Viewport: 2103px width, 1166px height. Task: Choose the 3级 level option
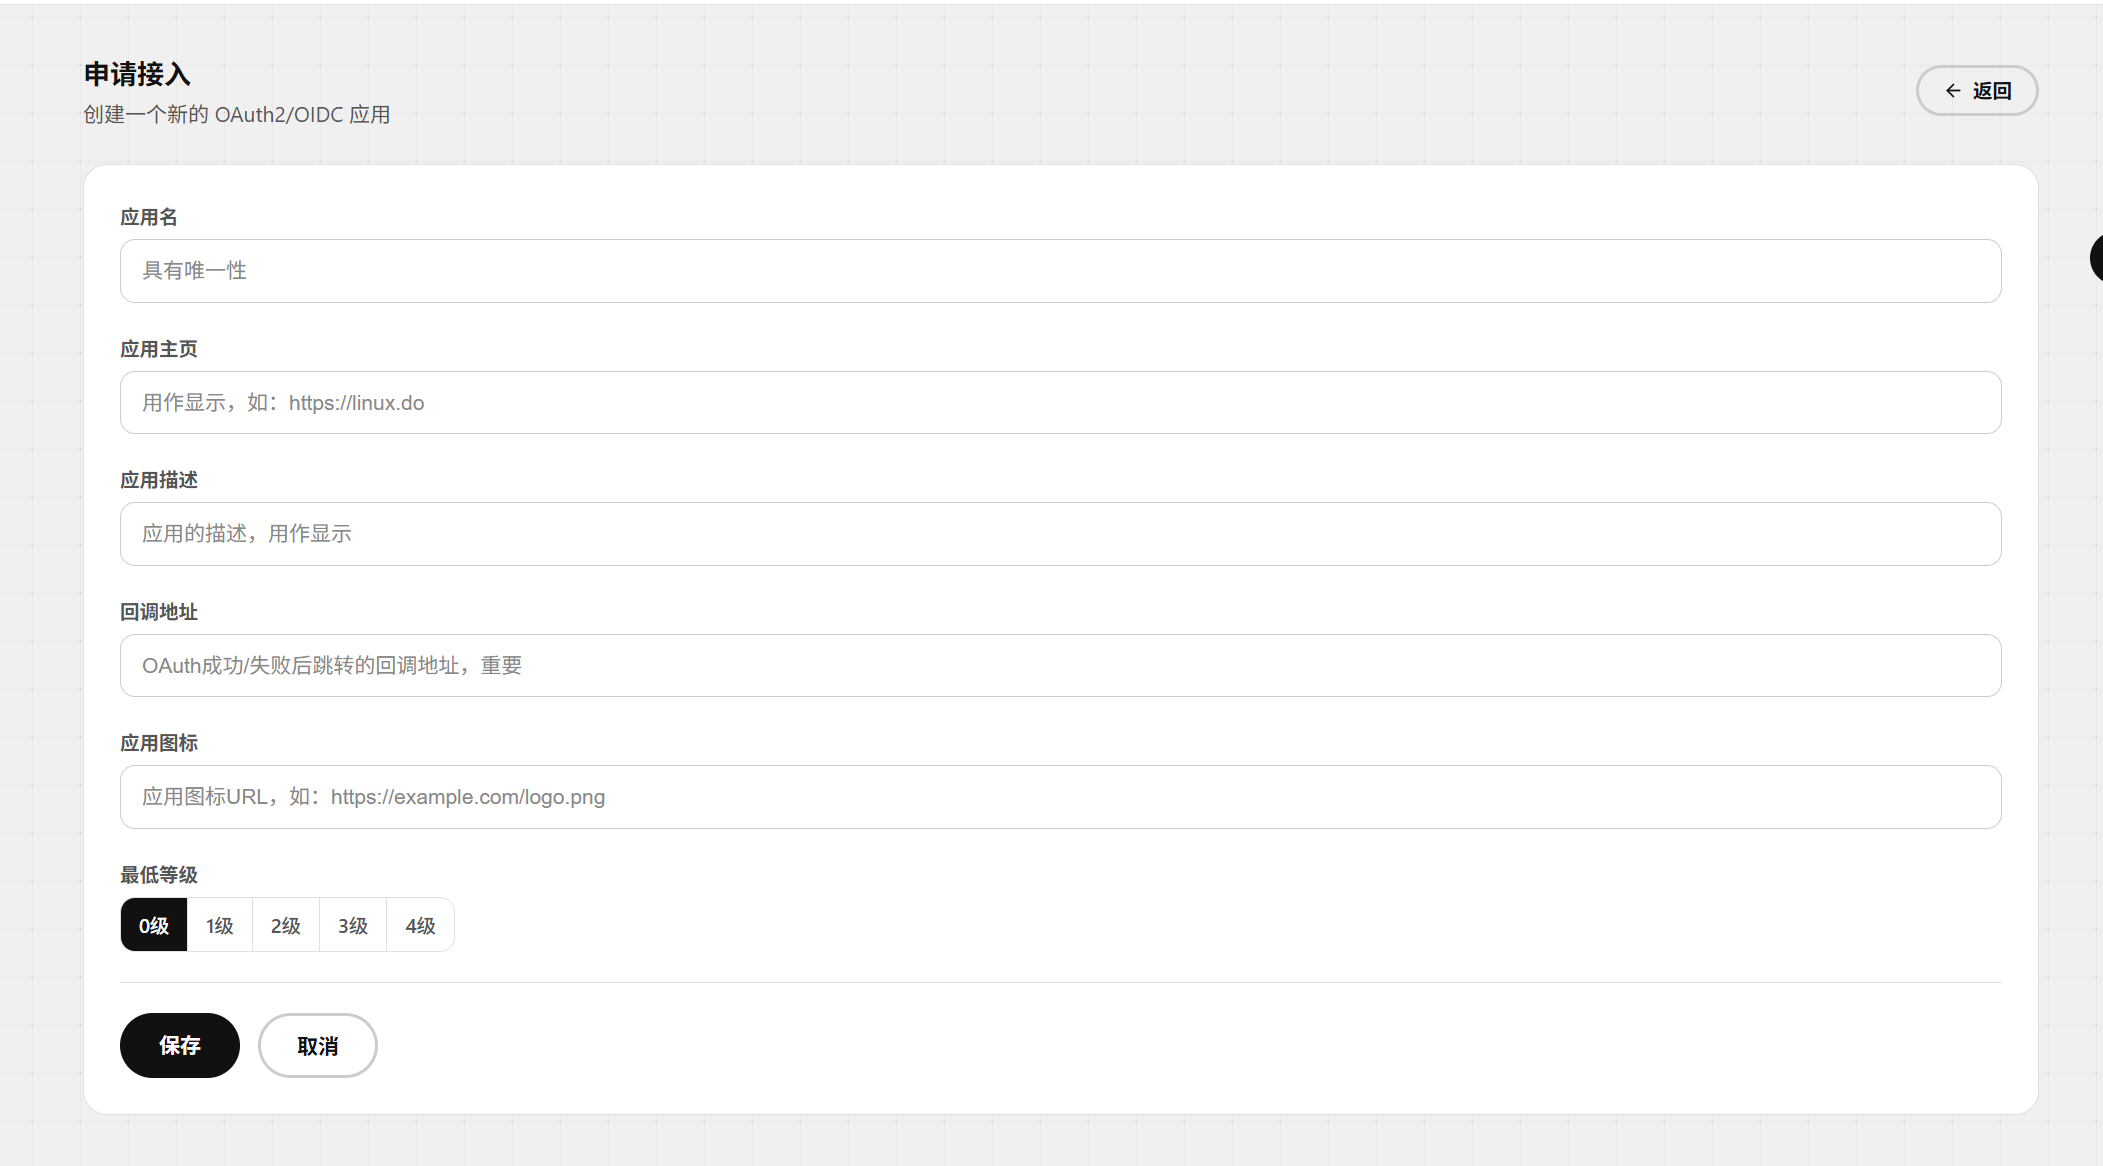tap(353, 925)
